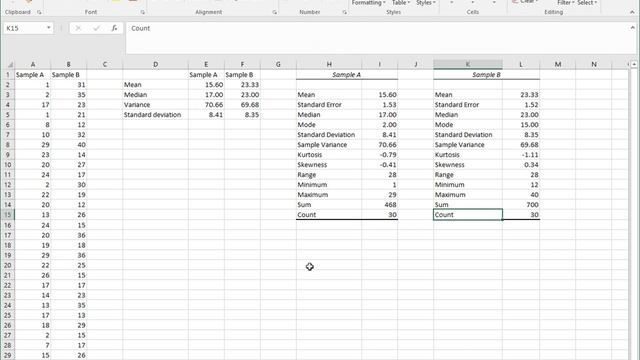Select Kurtosis label in column H
Screen dimensions: 640x360
tap(329, 155)
